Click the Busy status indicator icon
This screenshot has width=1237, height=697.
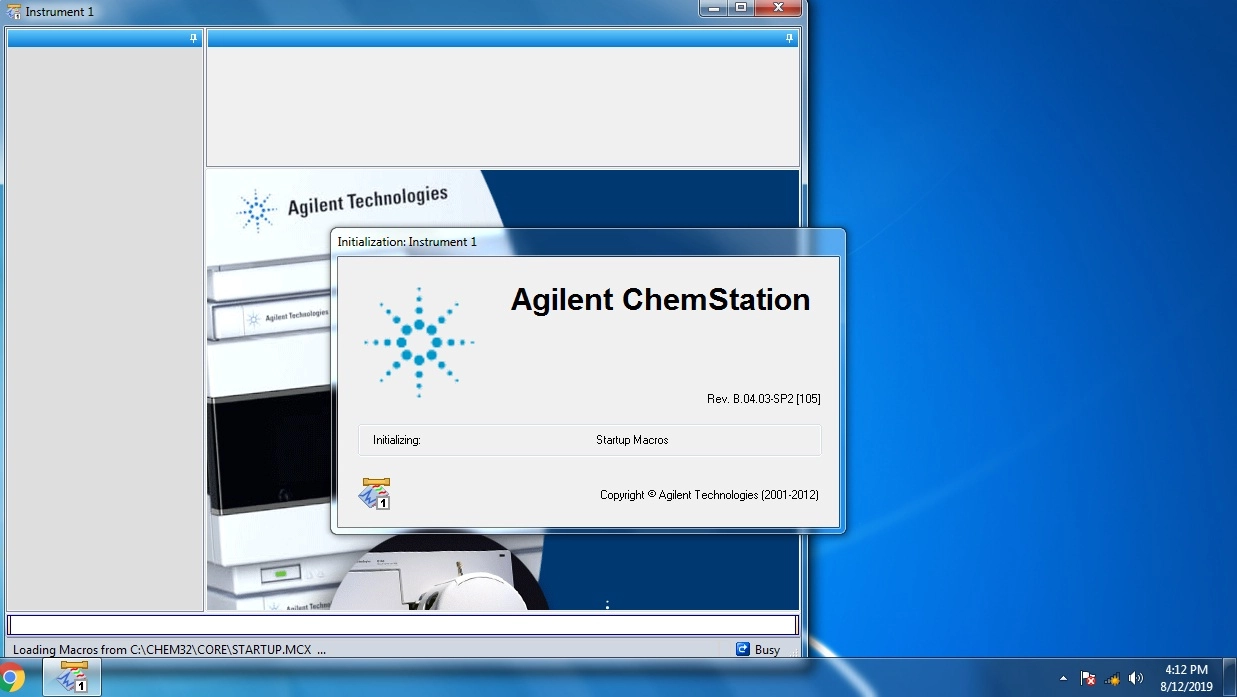743,649
